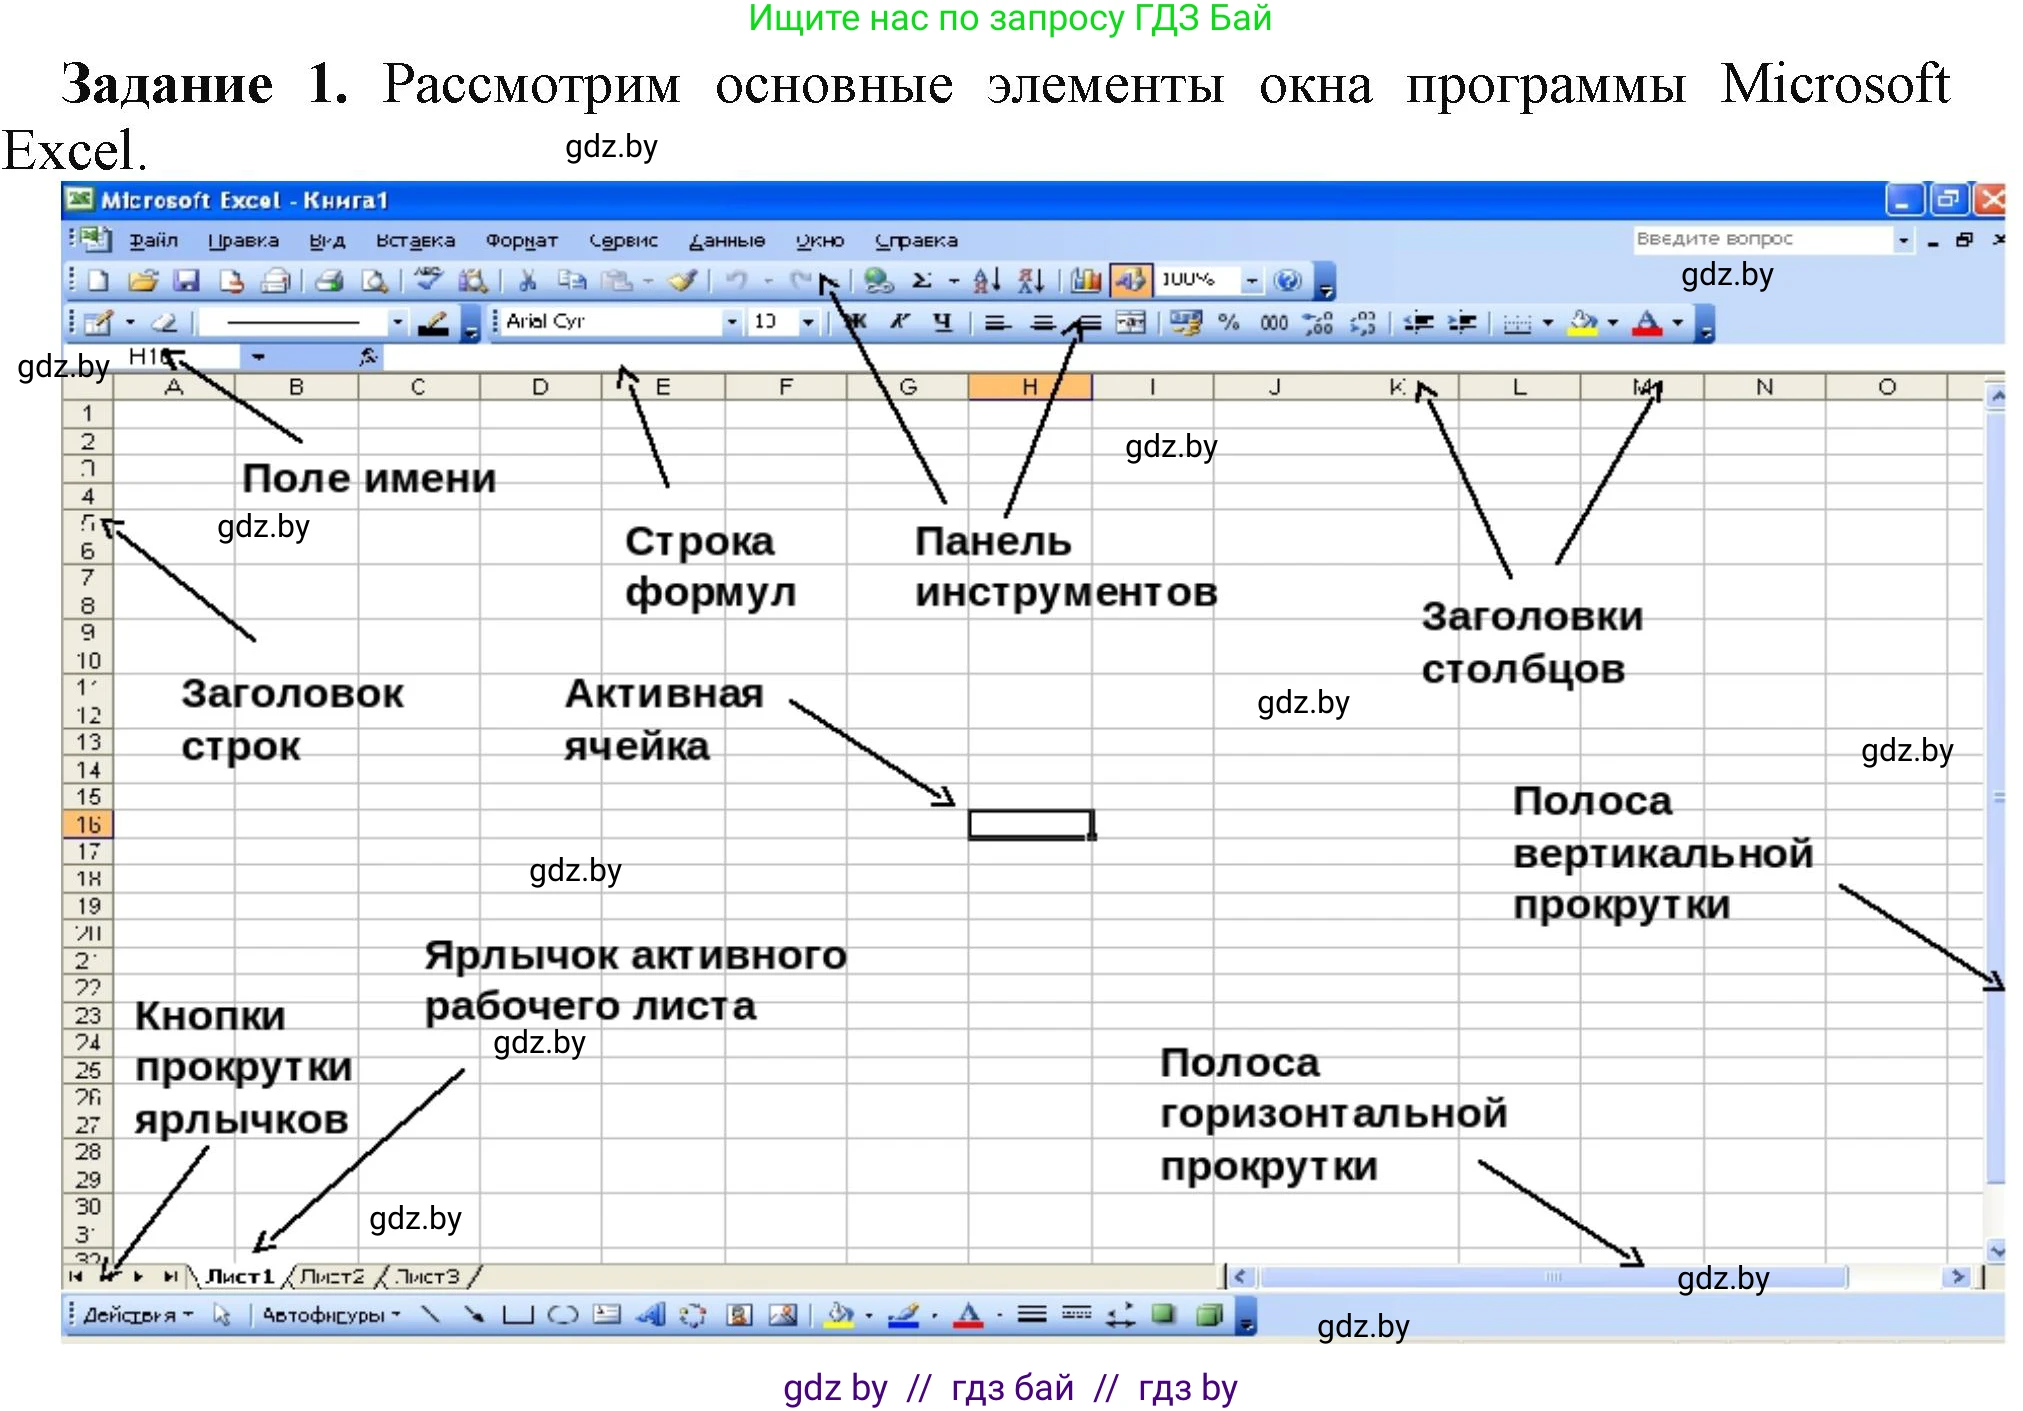Expand Fill Color dropdown in formatting toolbar

[x=1612, y=323]
